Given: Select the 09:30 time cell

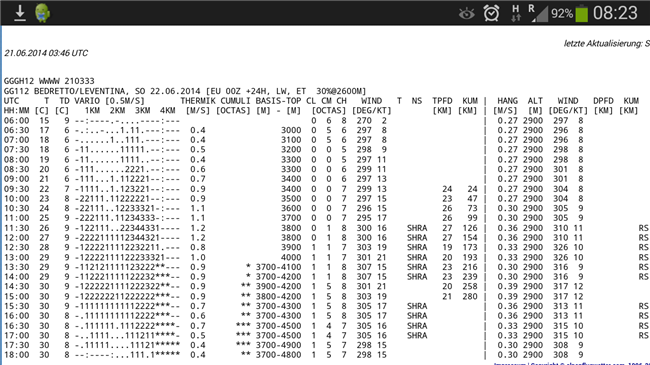Looking at the screenshot, I should 17,189.
